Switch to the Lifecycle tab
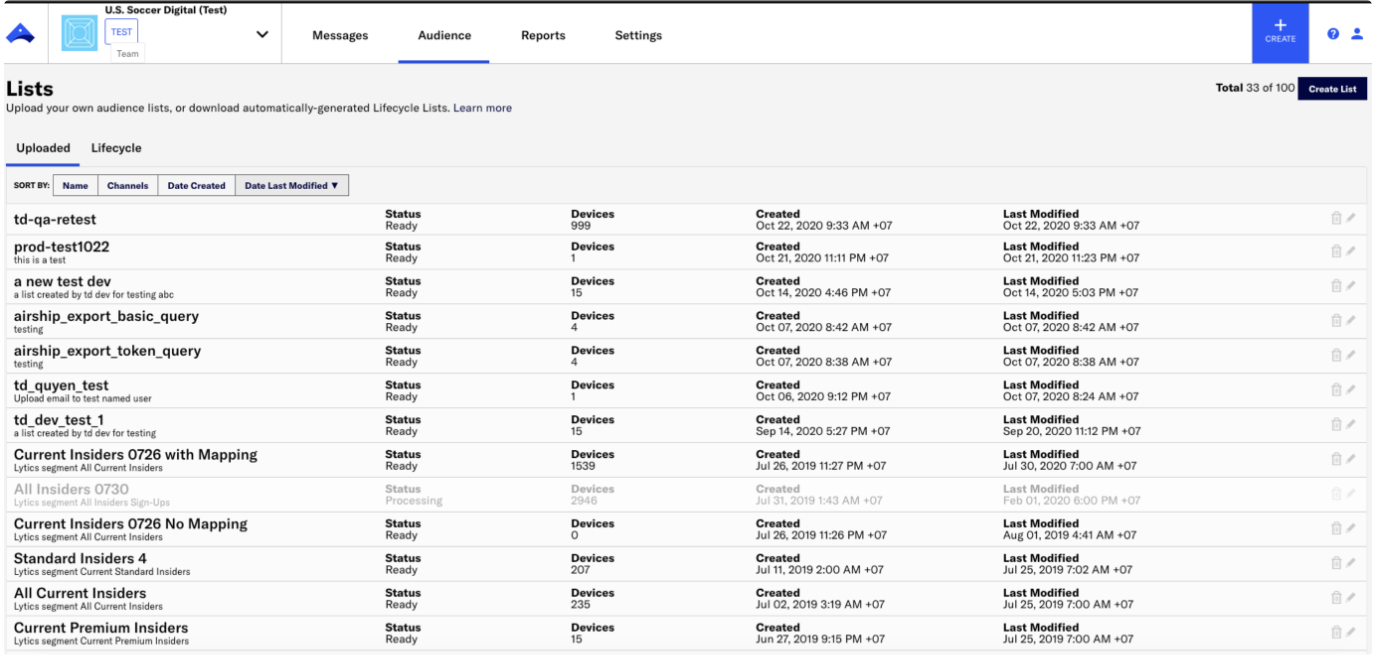The height and width of the screenshot is (656, 1376). [x=116, y=148]
